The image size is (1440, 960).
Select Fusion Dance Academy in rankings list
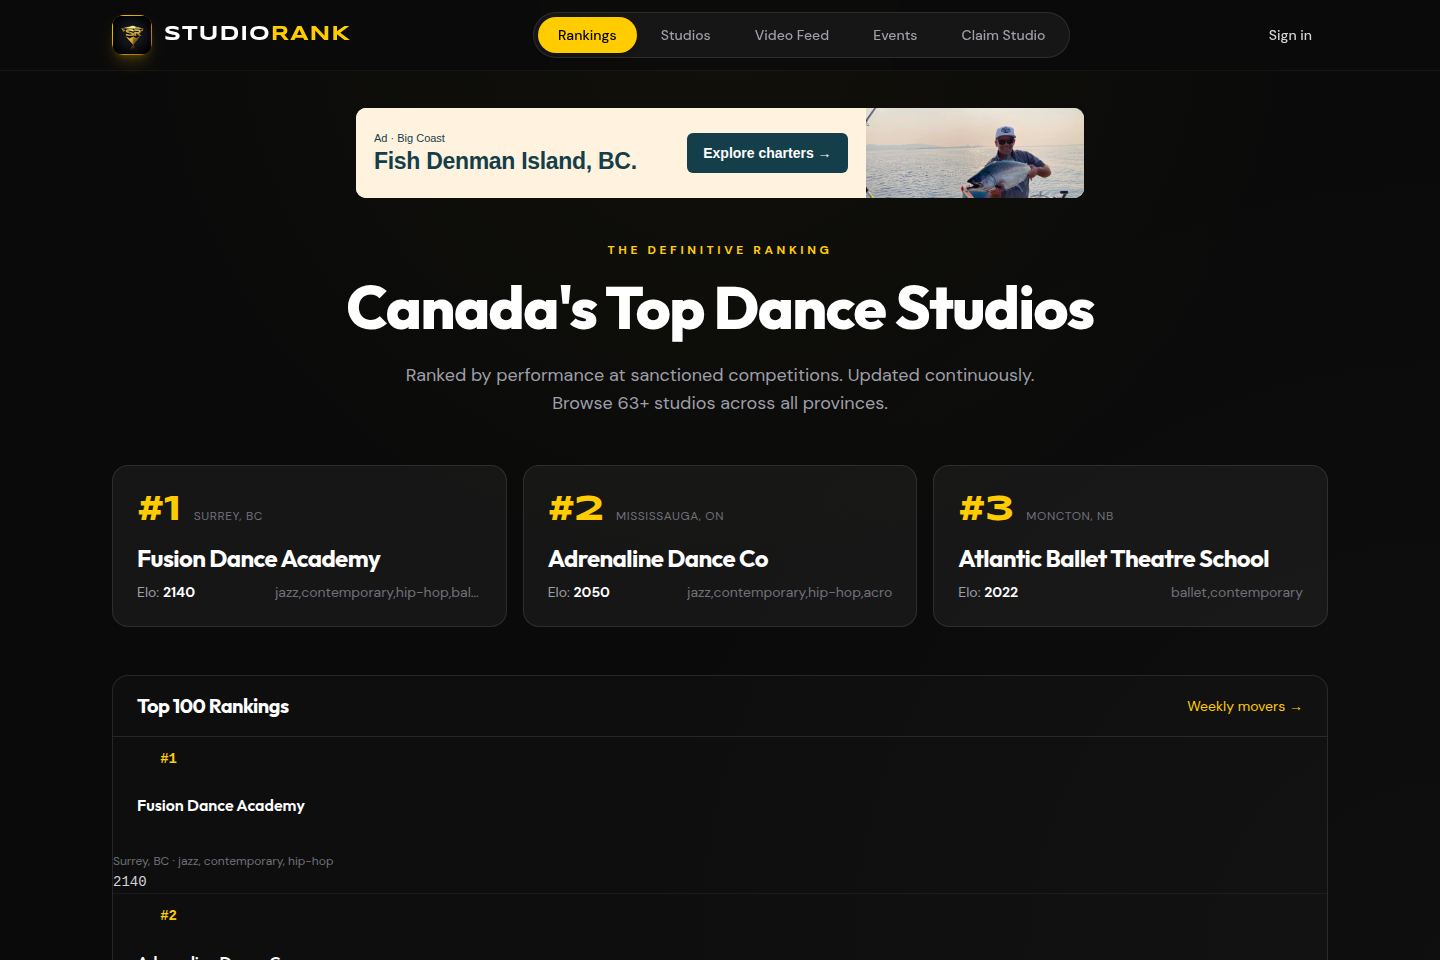tap(221, 805)
